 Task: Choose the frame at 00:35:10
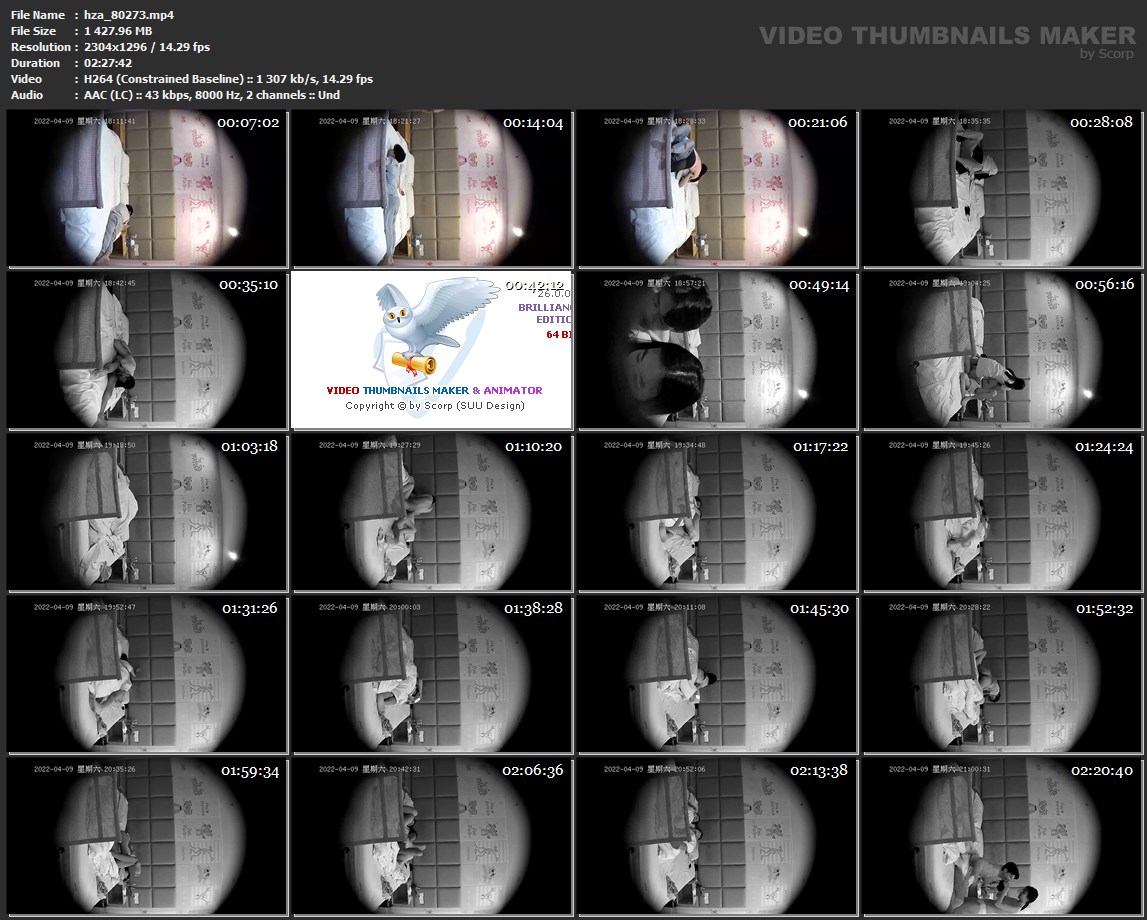147,351
